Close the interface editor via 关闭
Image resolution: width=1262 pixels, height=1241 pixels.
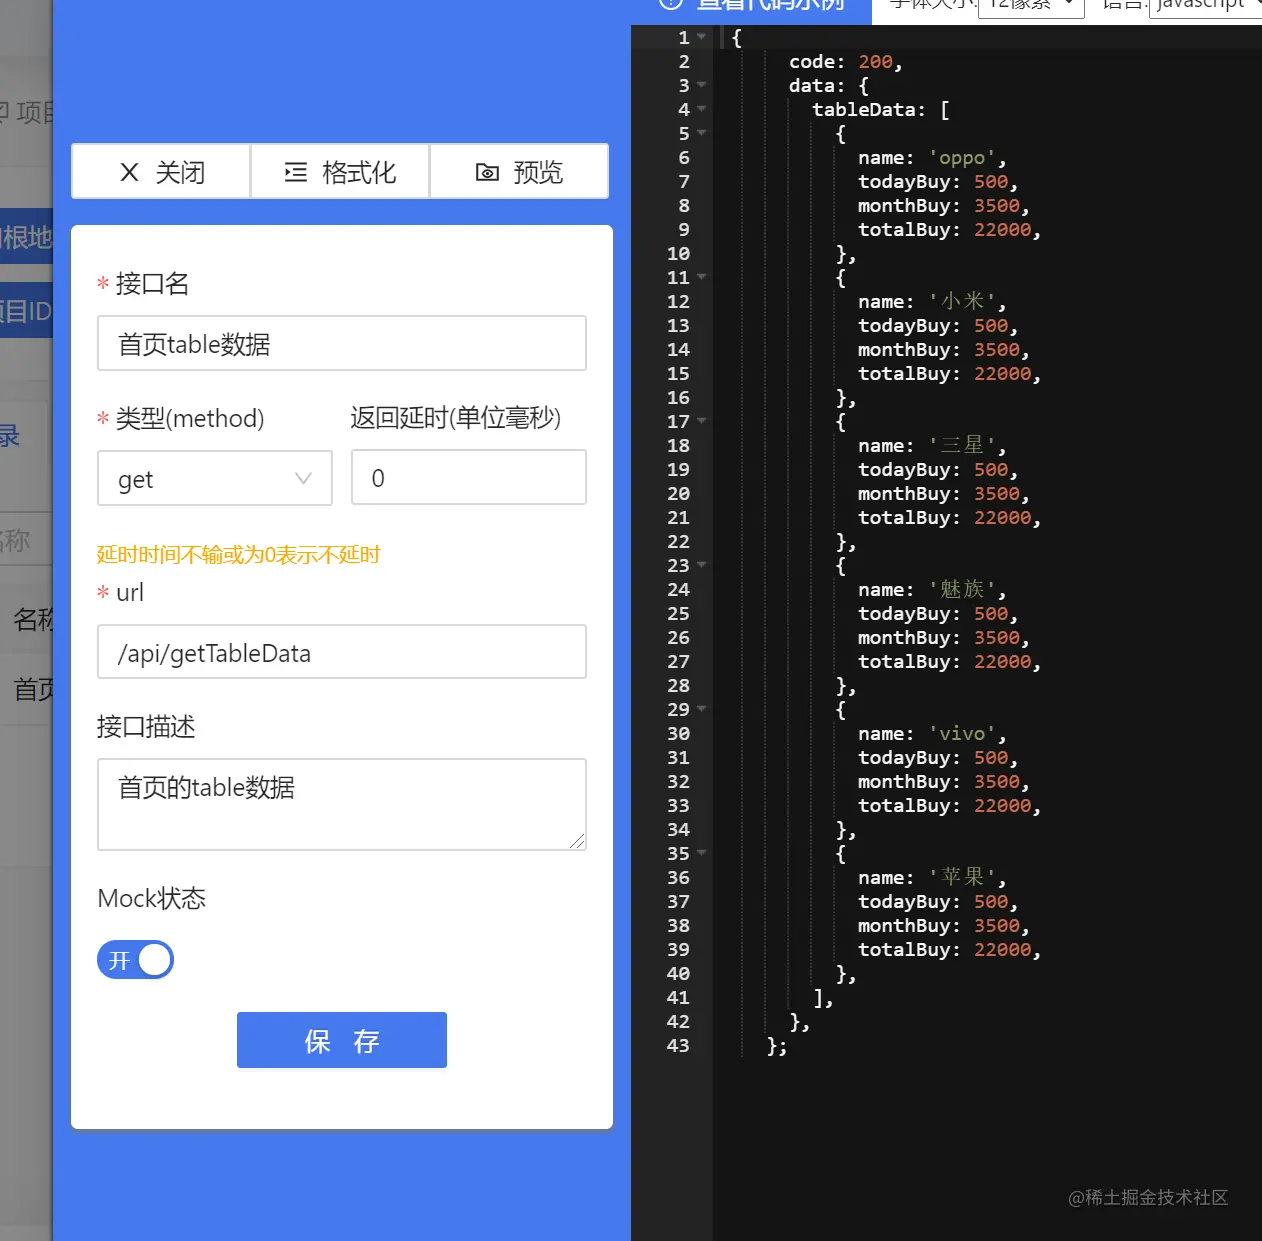(x=161, y=172)
